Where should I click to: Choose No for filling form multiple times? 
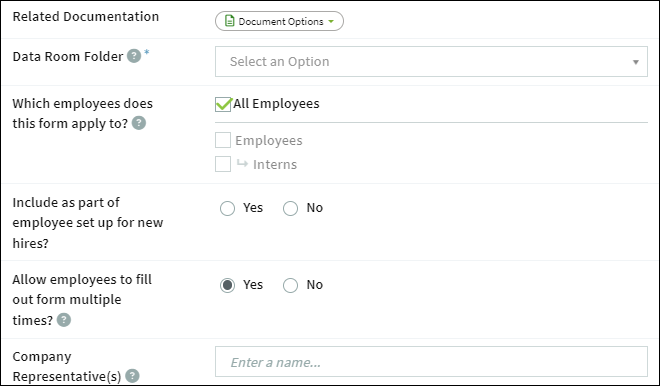290,285
